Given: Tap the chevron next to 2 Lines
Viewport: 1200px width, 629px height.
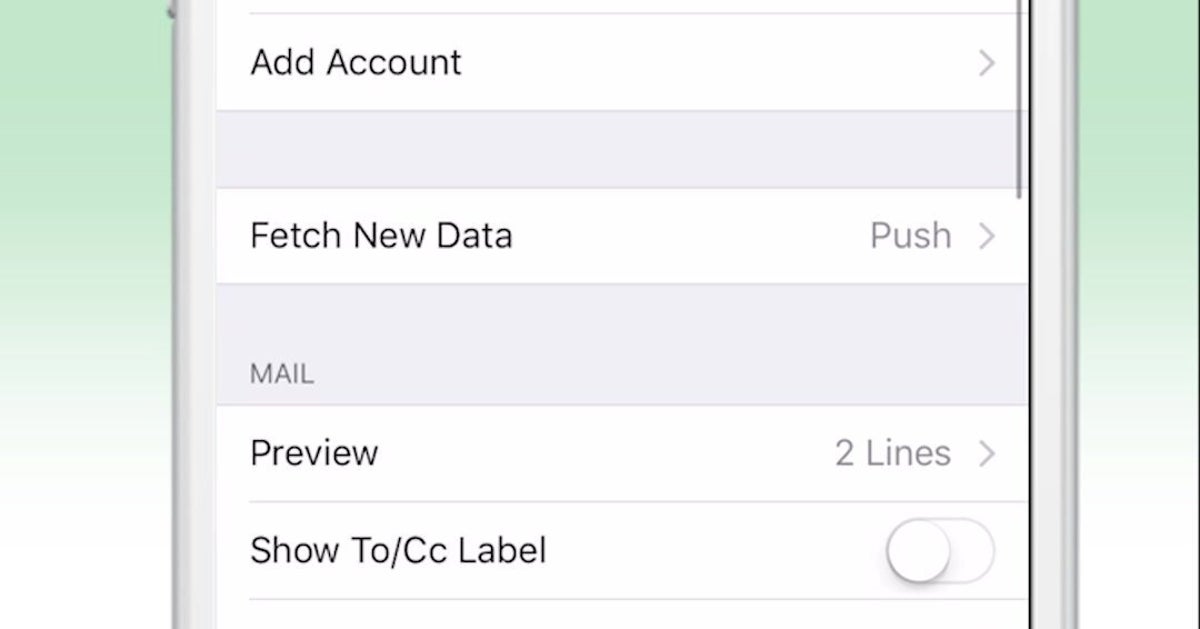Looking at the screenshot, I should point(987,454).
